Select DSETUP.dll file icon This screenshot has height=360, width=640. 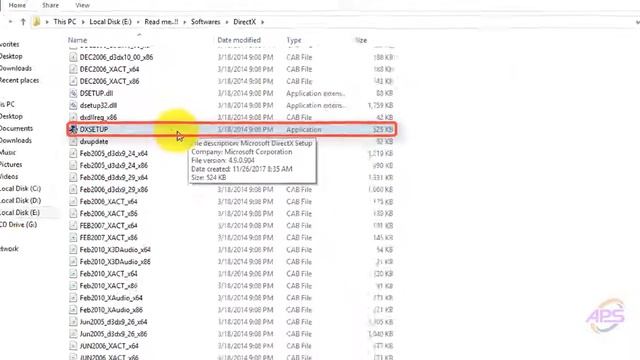click(73, 93)
